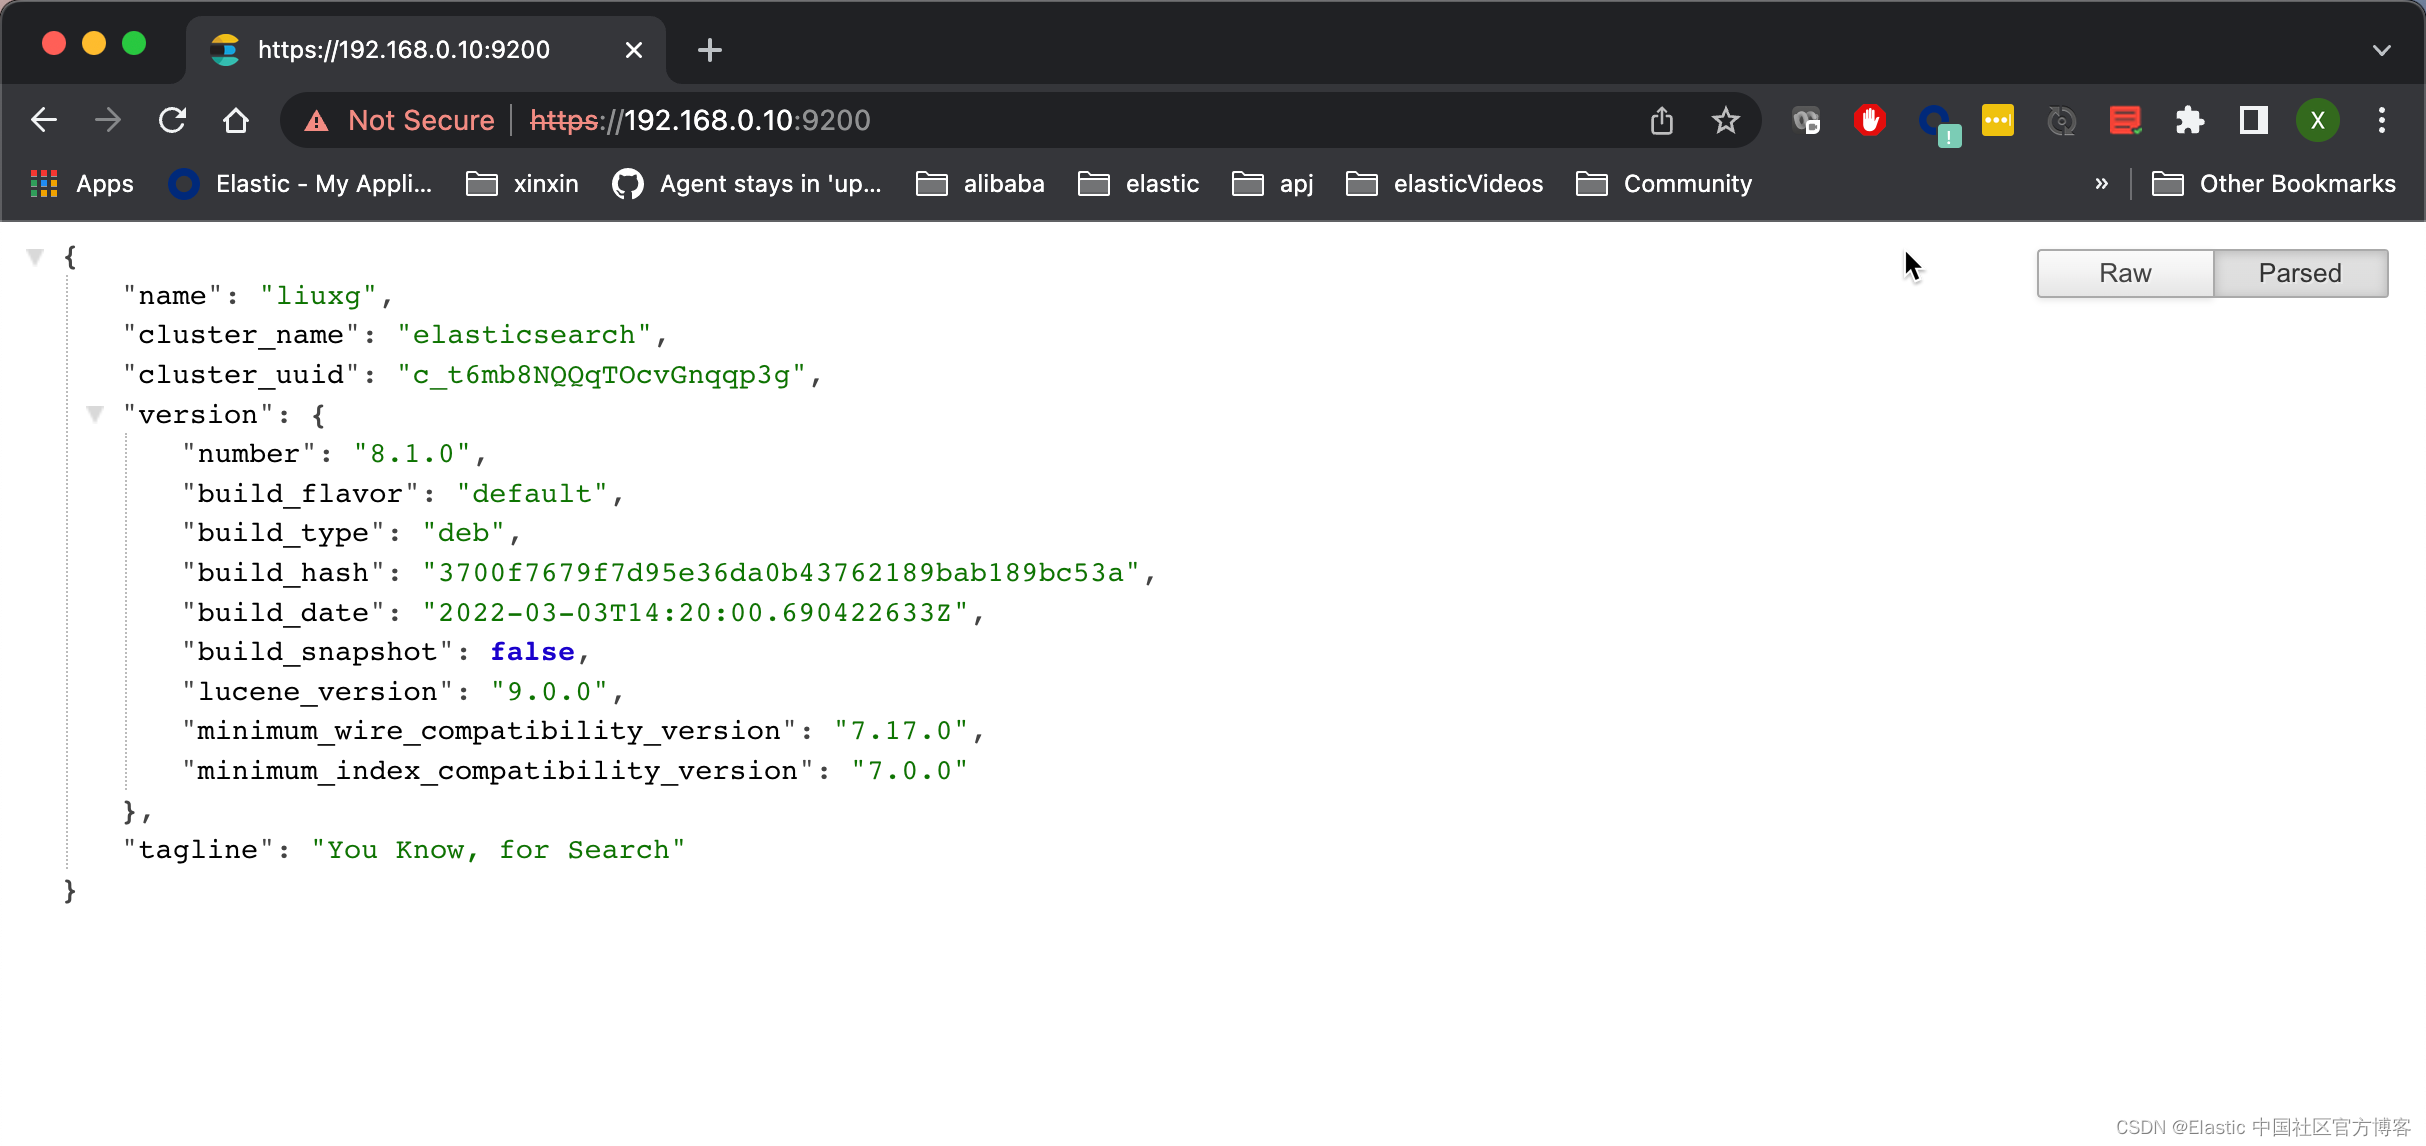This screenshot has width=2426, height=1146.
Task: Show hidden bookmarks with double chevron
Action: pos(2101,183)
